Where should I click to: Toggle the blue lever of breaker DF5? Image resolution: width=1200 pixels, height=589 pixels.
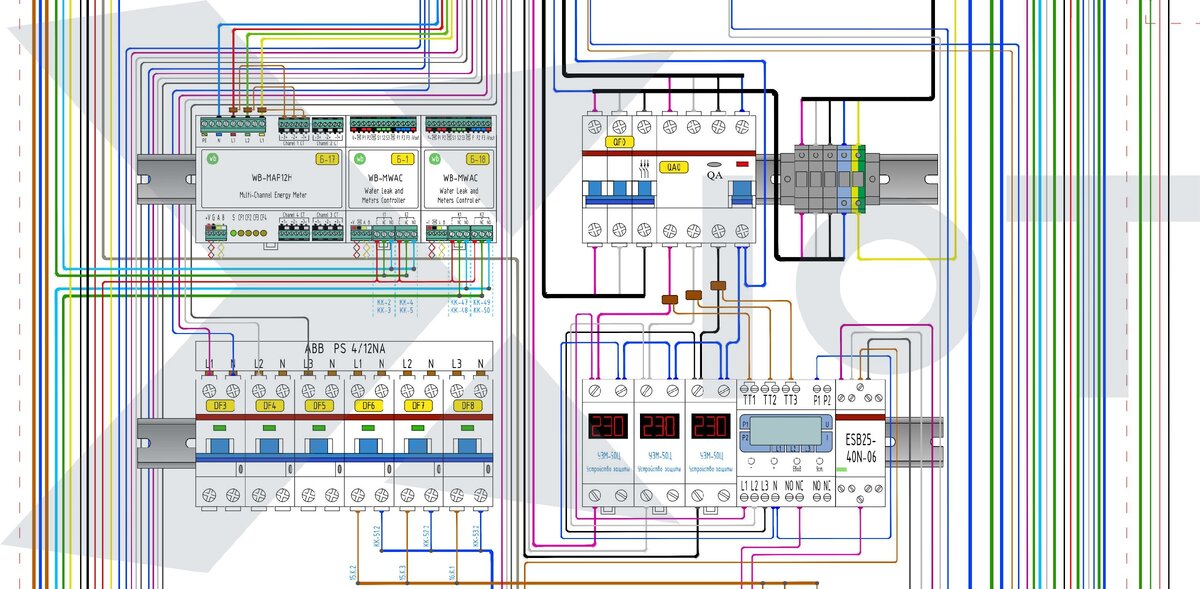[319, 447]
